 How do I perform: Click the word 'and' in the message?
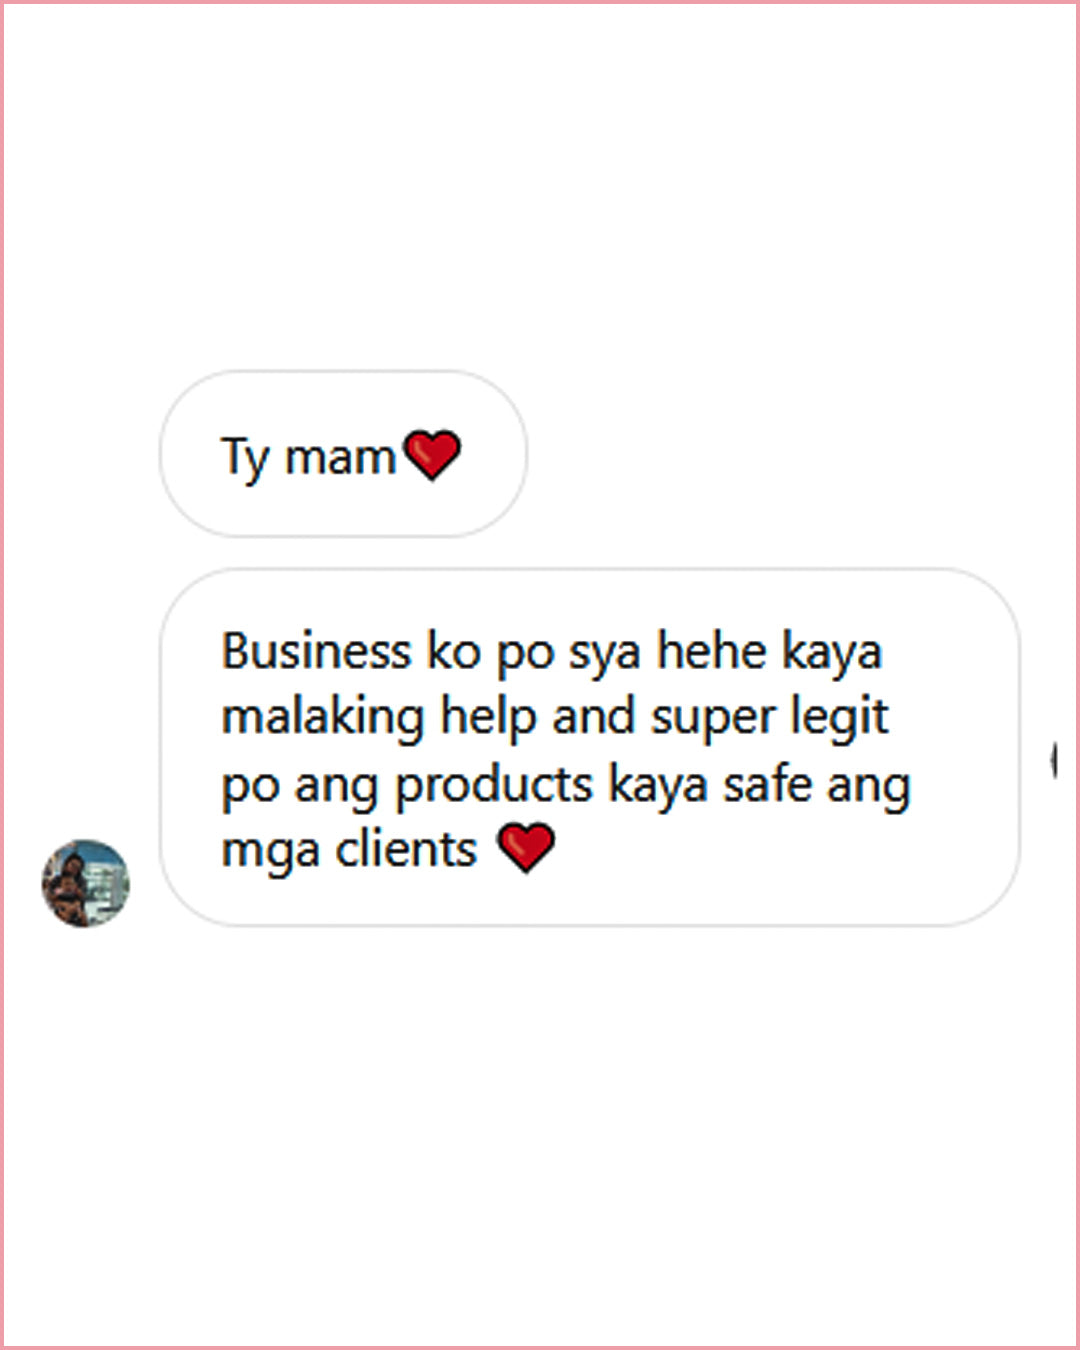[594, 718]
